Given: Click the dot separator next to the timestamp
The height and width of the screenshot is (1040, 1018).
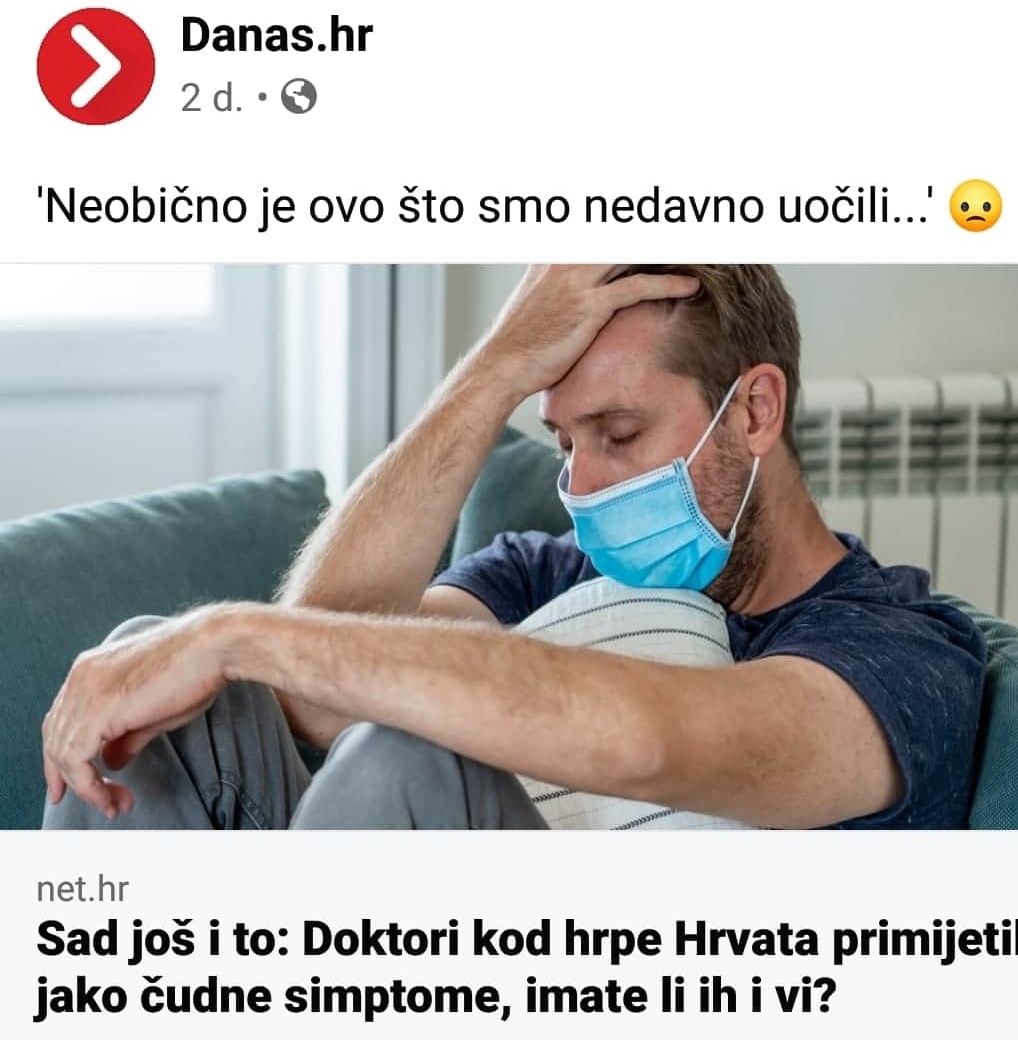Looking at the screenshot, I should (263, 98).
